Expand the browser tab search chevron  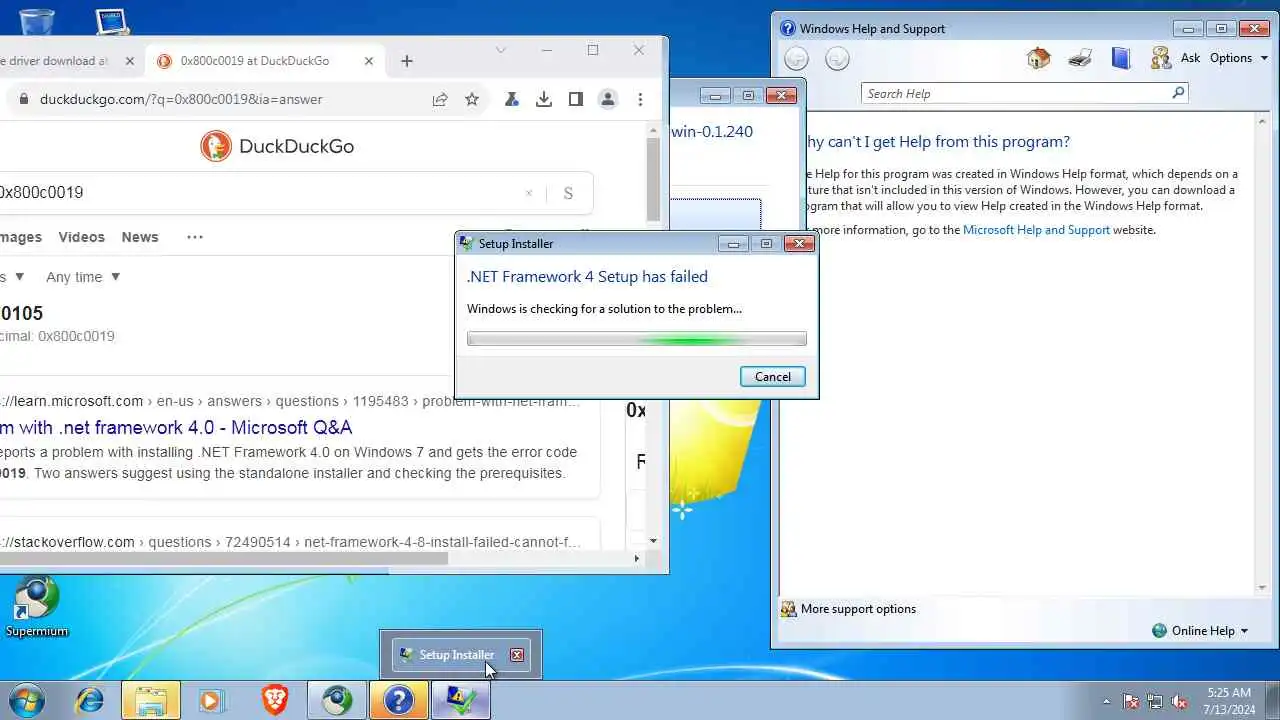[501, 50]
